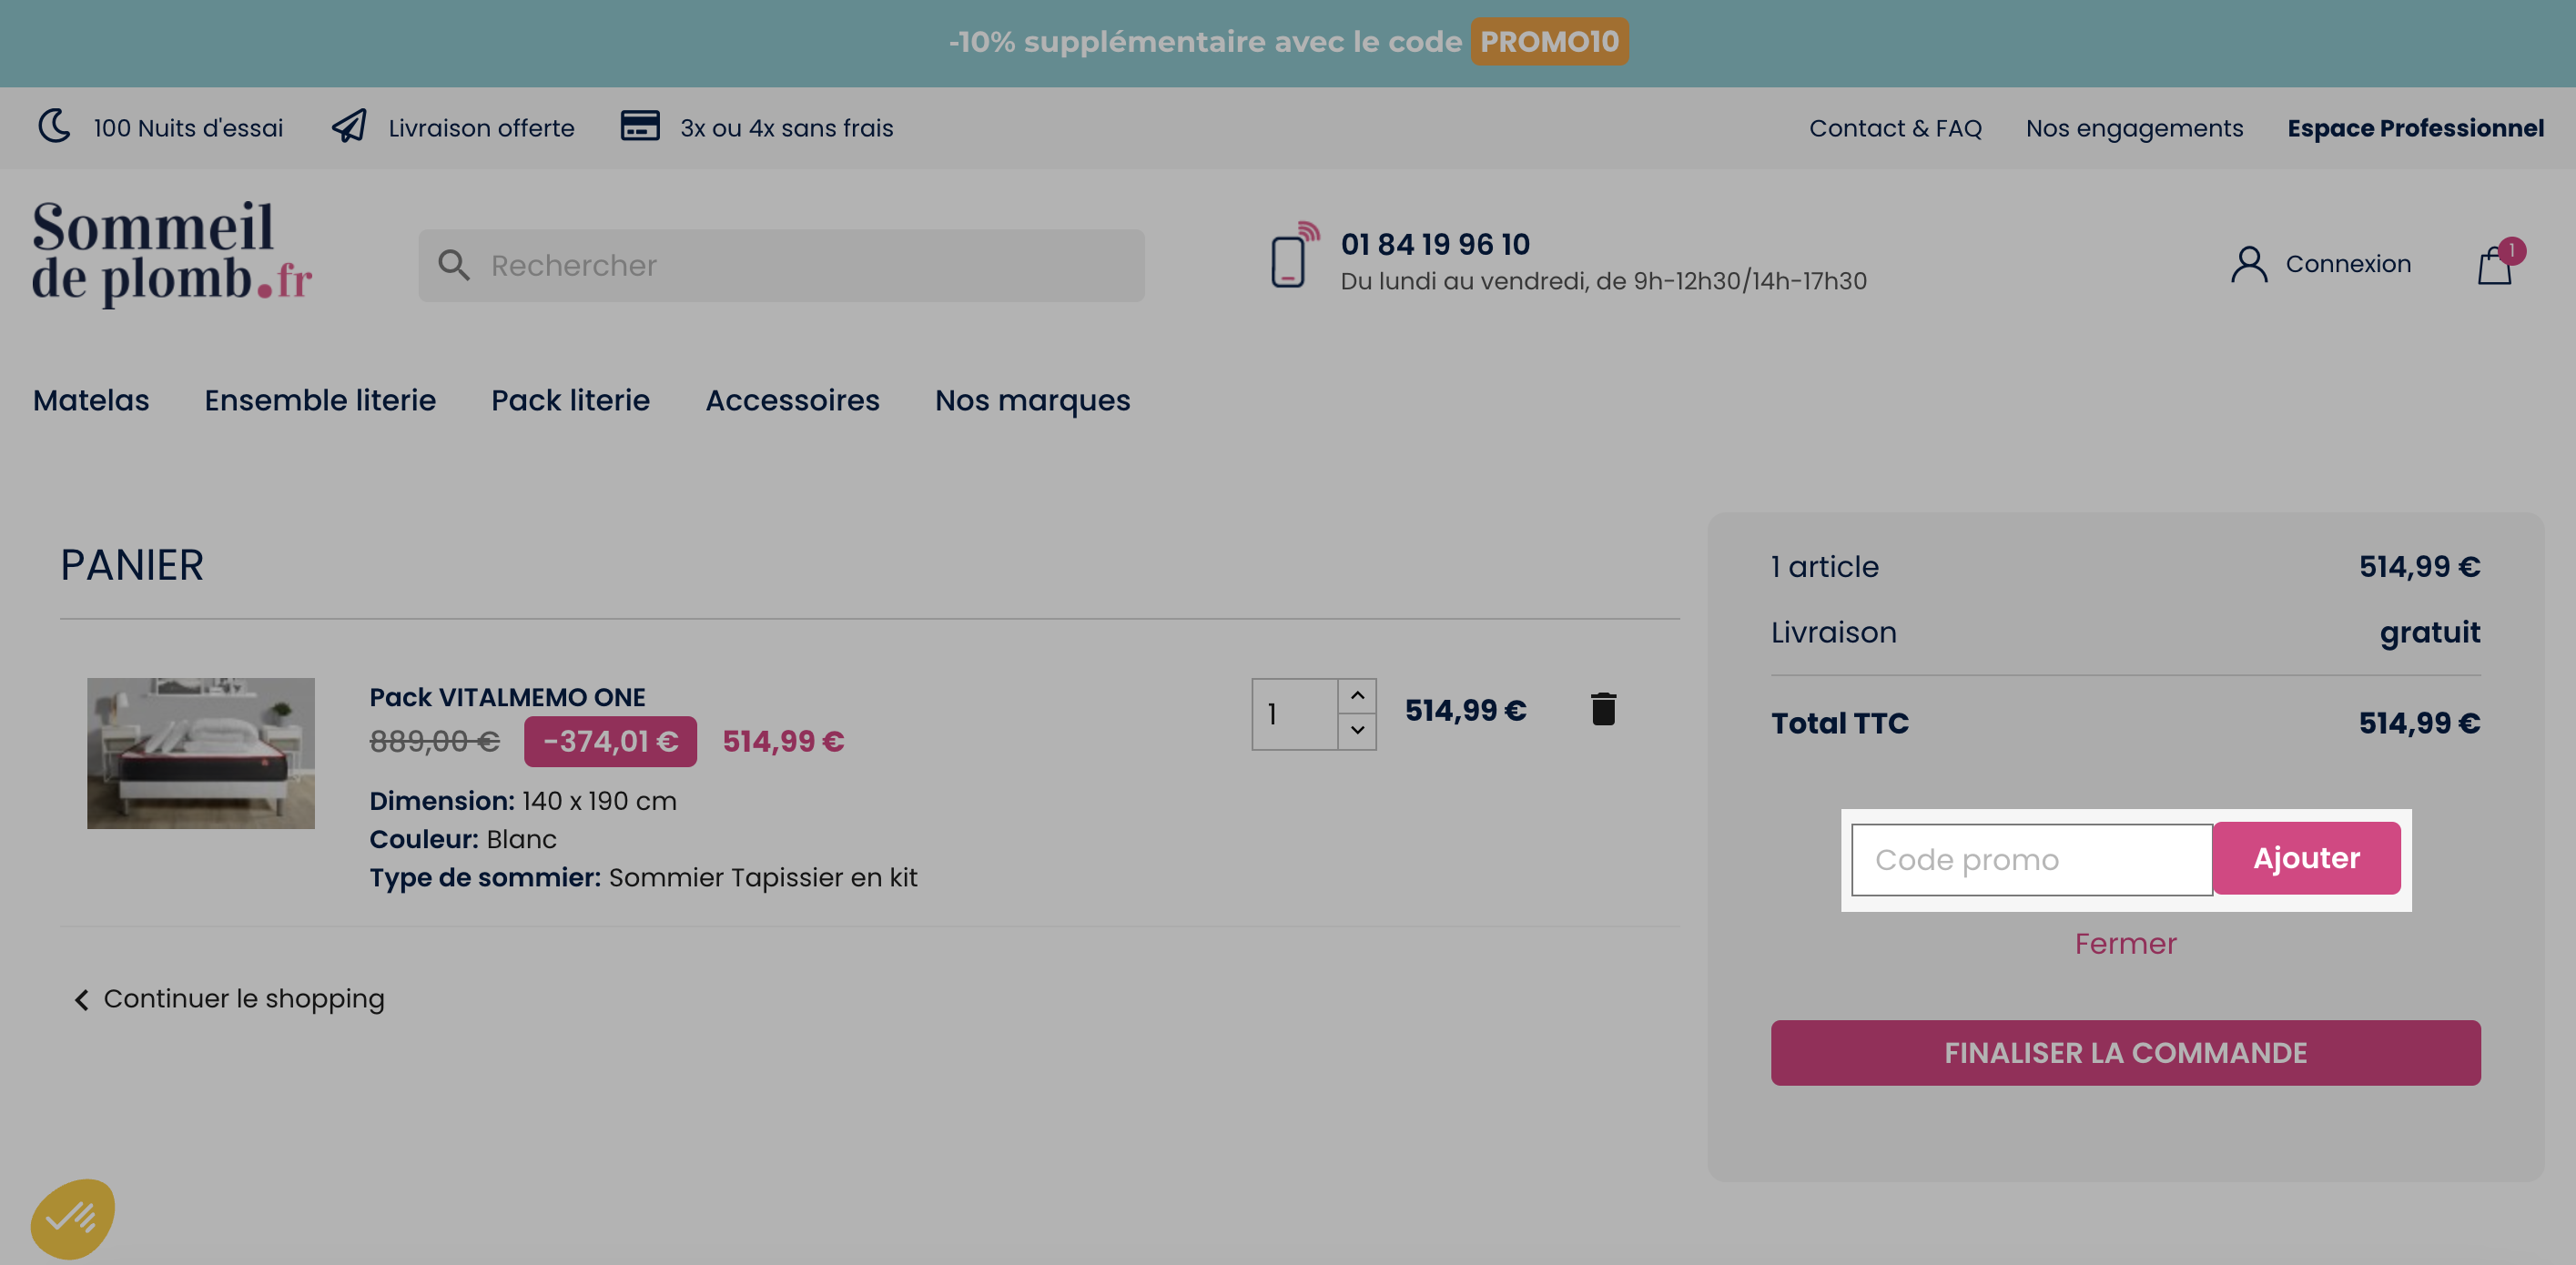Delete Pack VITALMEMO ONE with trash icon

[1603, 709]
